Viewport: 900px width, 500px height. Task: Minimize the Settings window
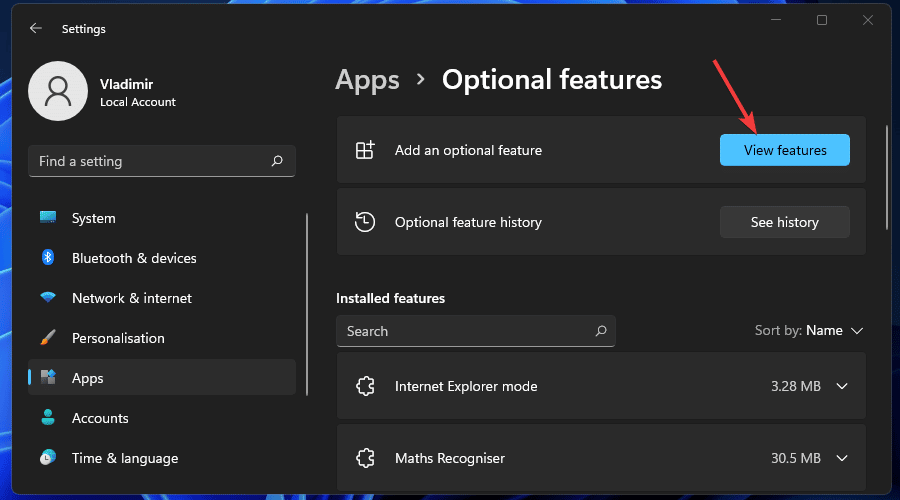coord(776,20)
